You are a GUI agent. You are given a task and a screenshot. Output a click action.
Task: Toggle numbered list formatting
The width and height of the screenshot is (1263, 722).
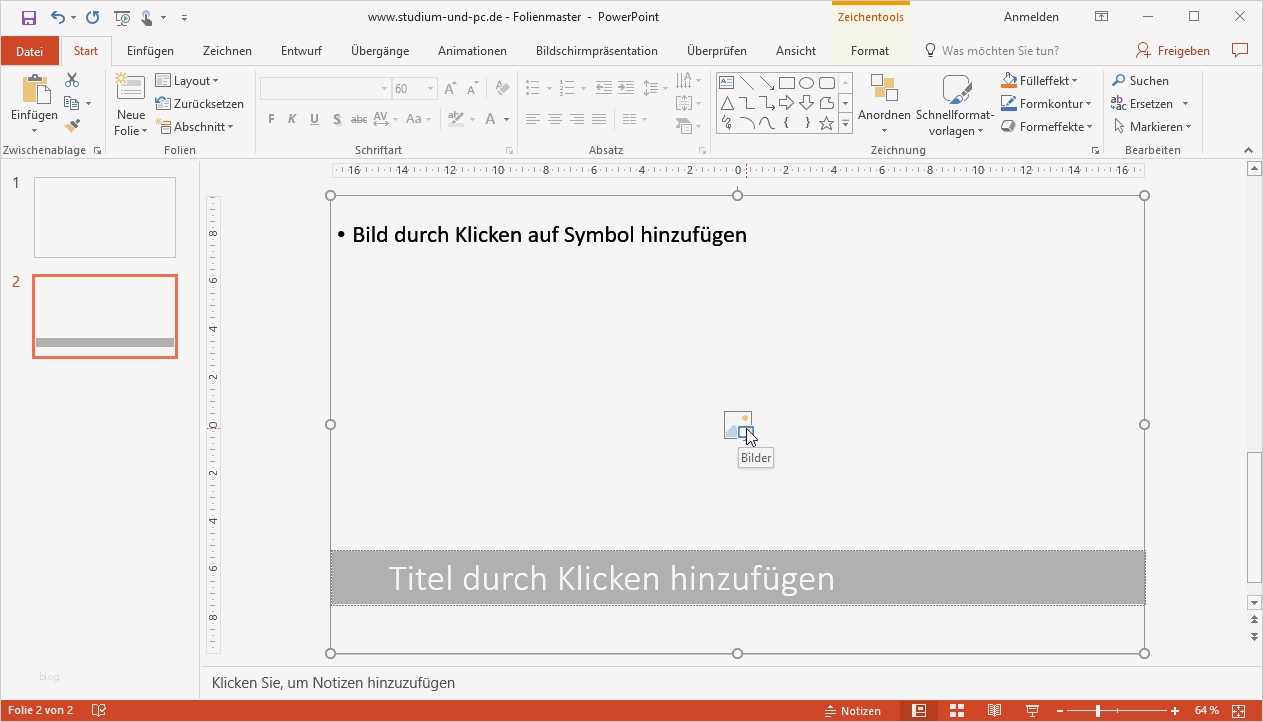[566, 87]
